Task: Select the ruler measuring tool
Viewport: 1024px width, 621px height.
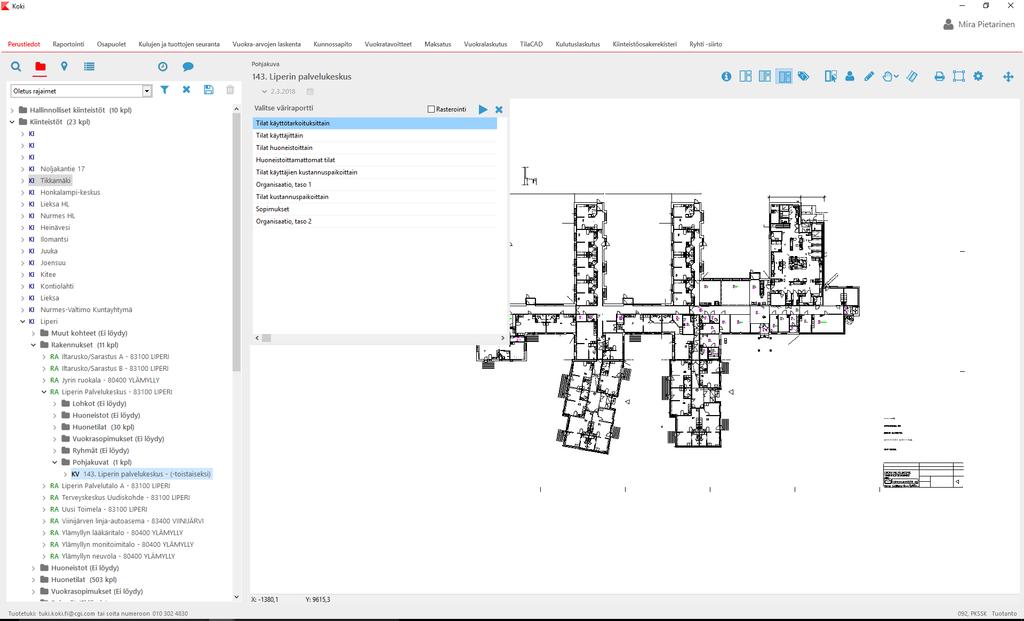Action: click(x=912, y=76)
